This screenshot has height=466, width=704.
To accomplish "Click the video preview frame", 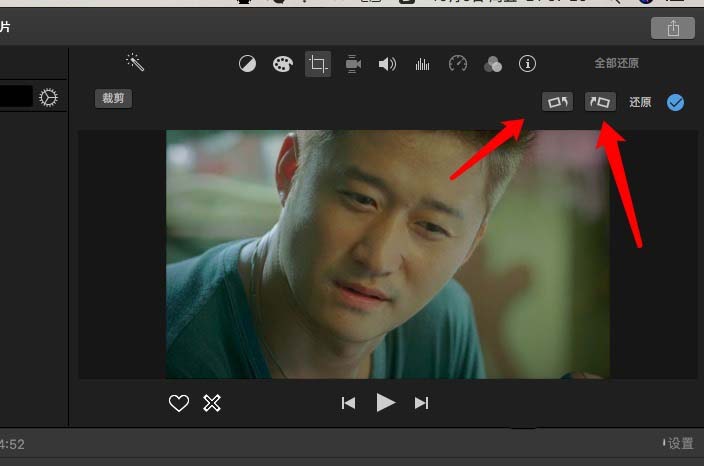I will point(388,255).
